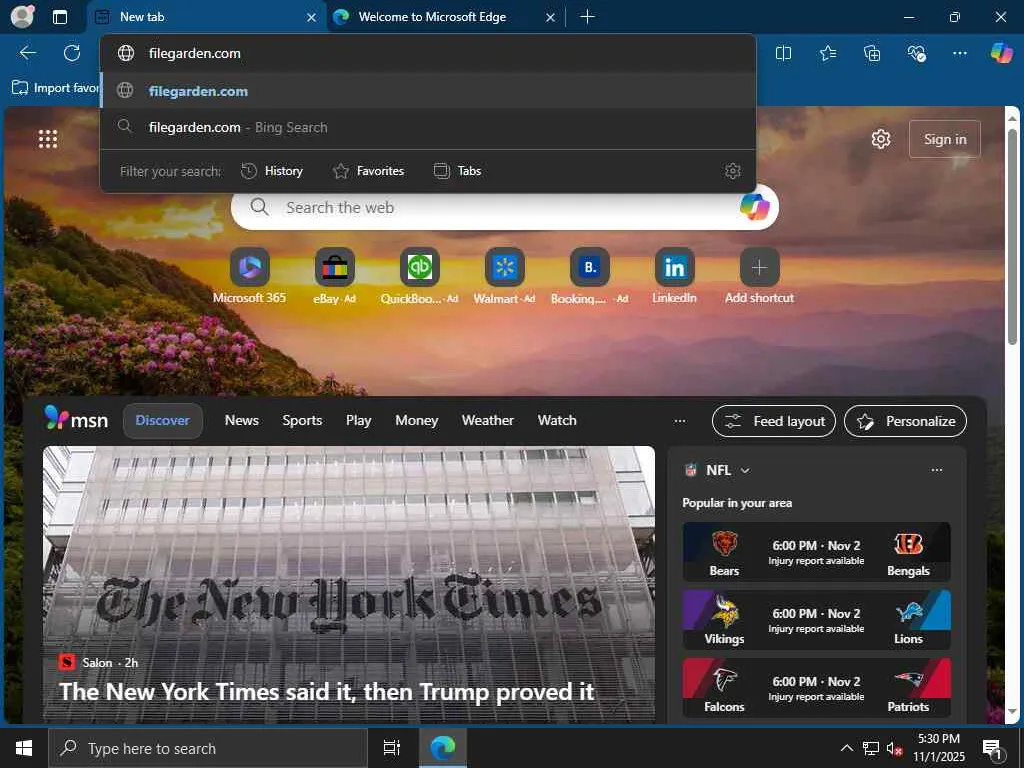Click Import favorites in favorites bar
The image size is (1024, 768).
pyautogui.click(x=56, y=88)
